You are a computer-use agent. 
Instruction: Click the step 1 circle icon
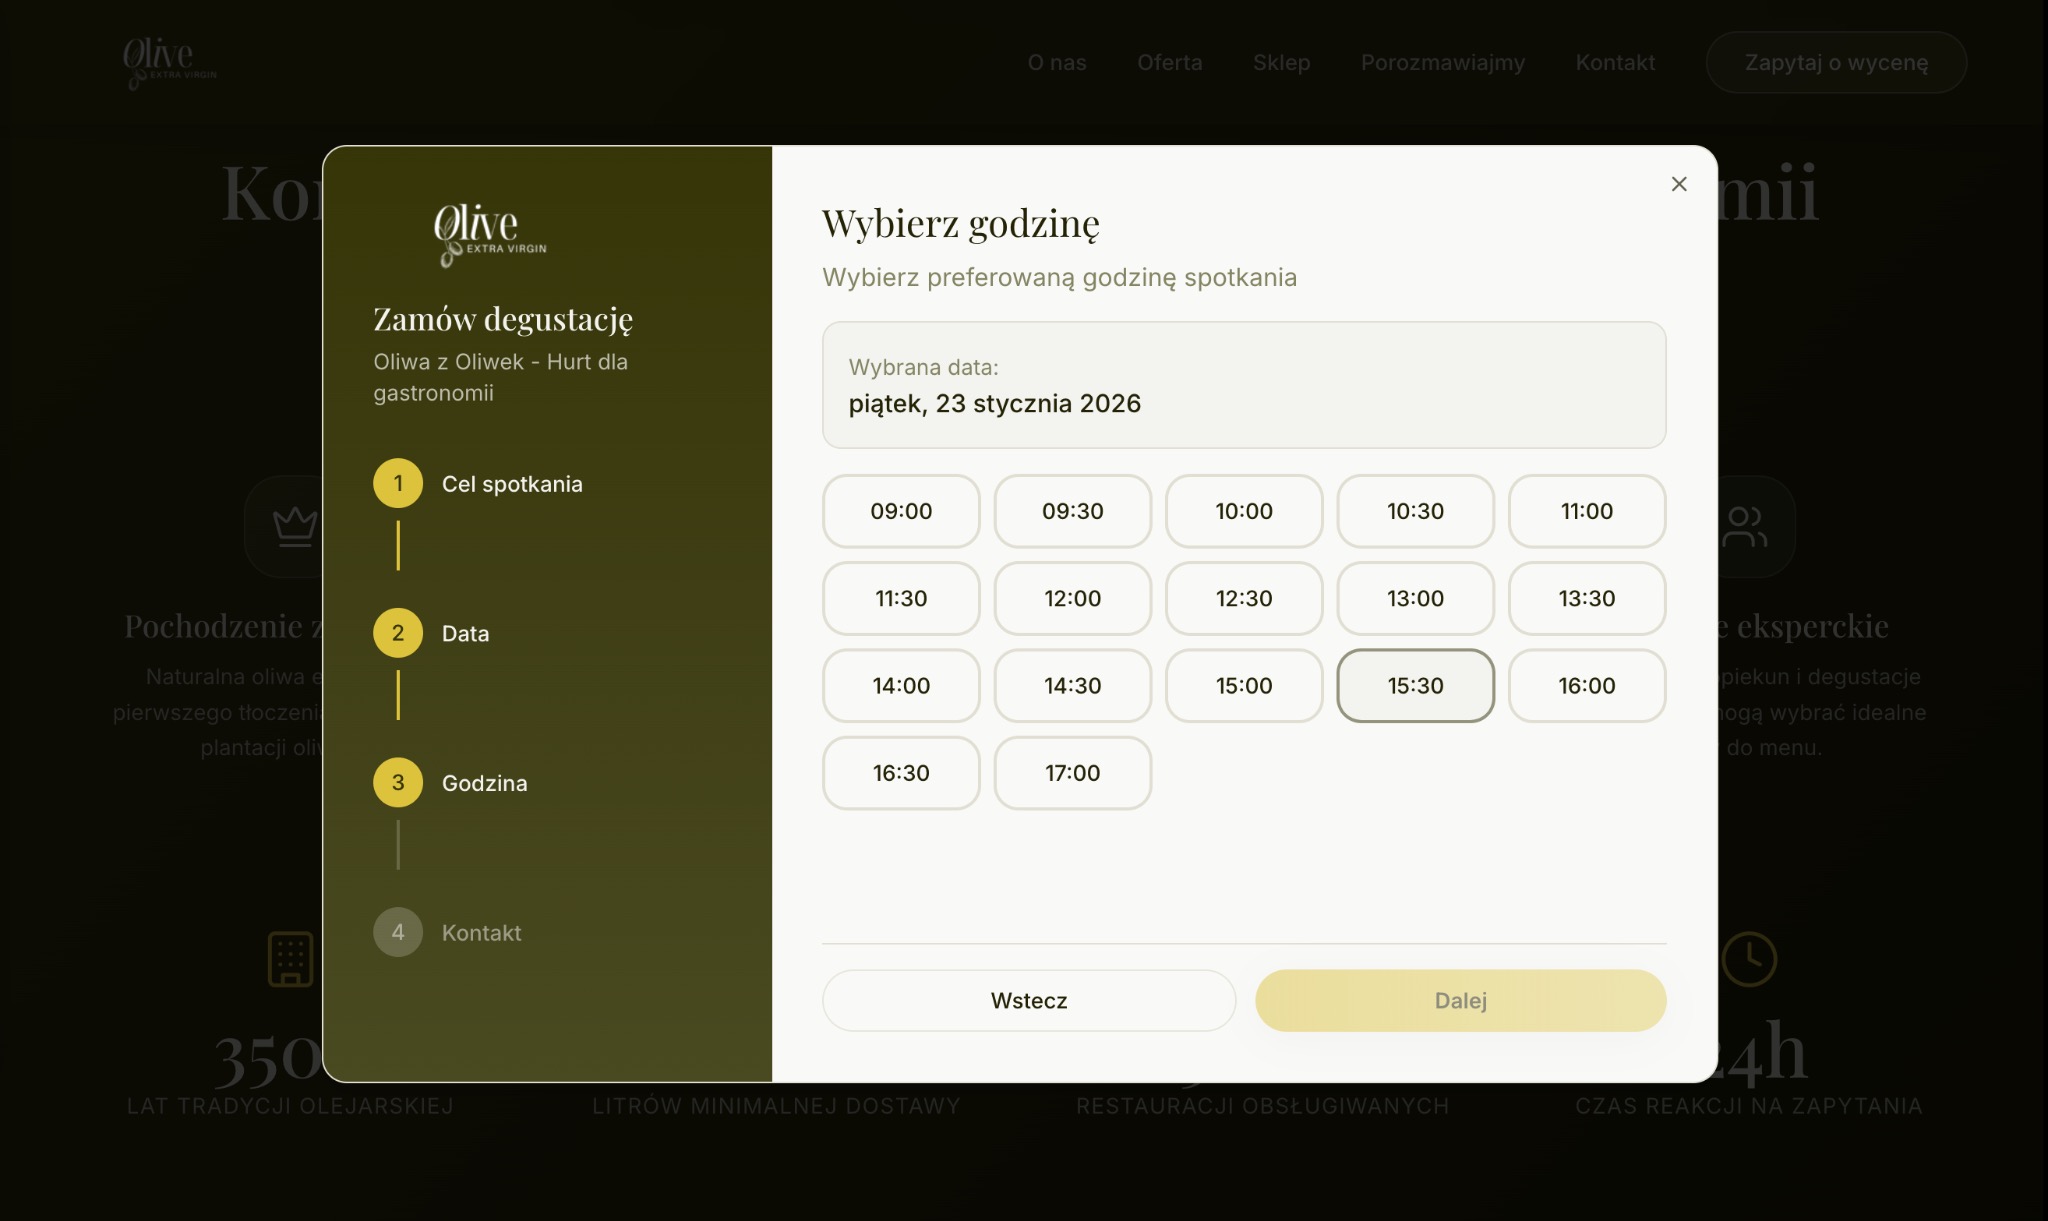(398, 483)
